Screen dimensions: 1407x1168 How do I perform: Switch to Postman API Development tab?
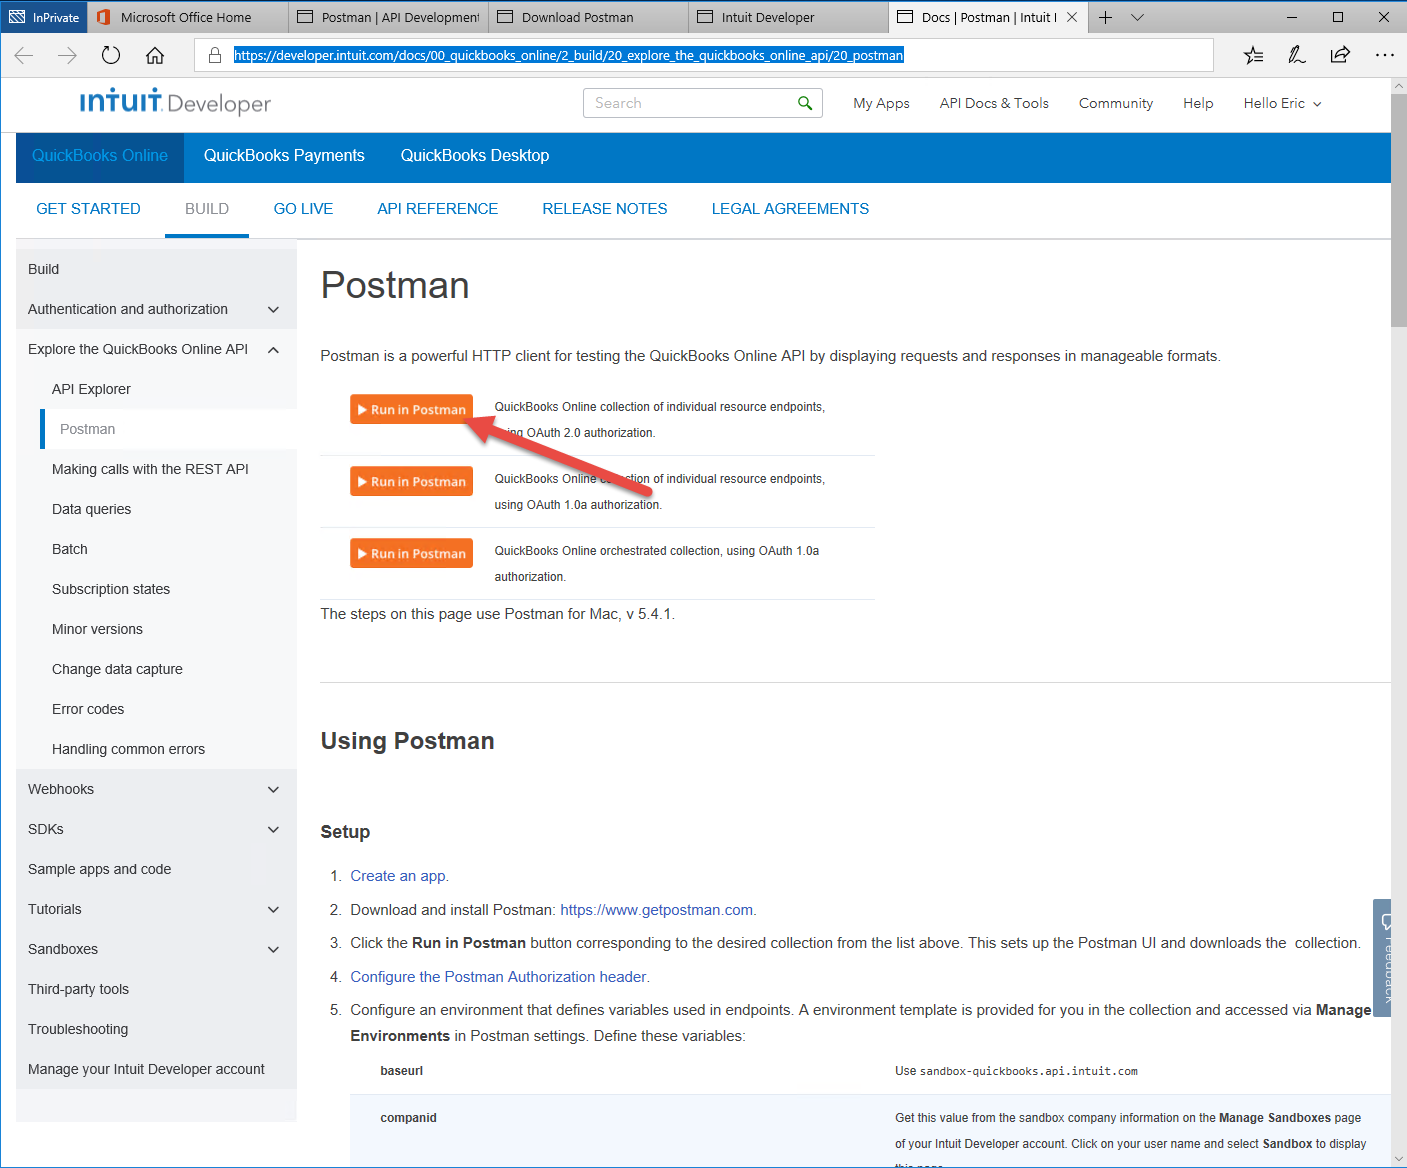click(388, 17)
